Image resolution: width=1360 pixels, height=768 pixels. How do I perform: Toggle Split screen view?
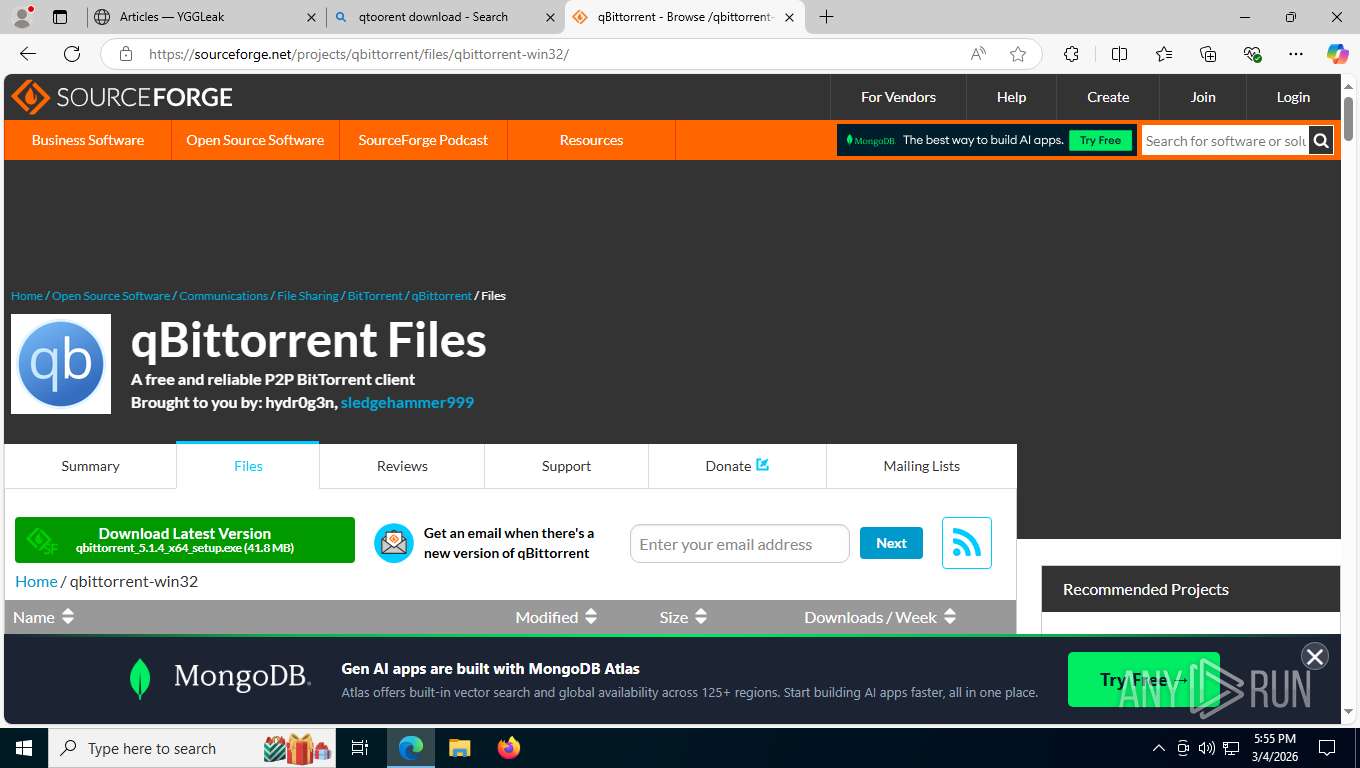(x=1119, y=54)
